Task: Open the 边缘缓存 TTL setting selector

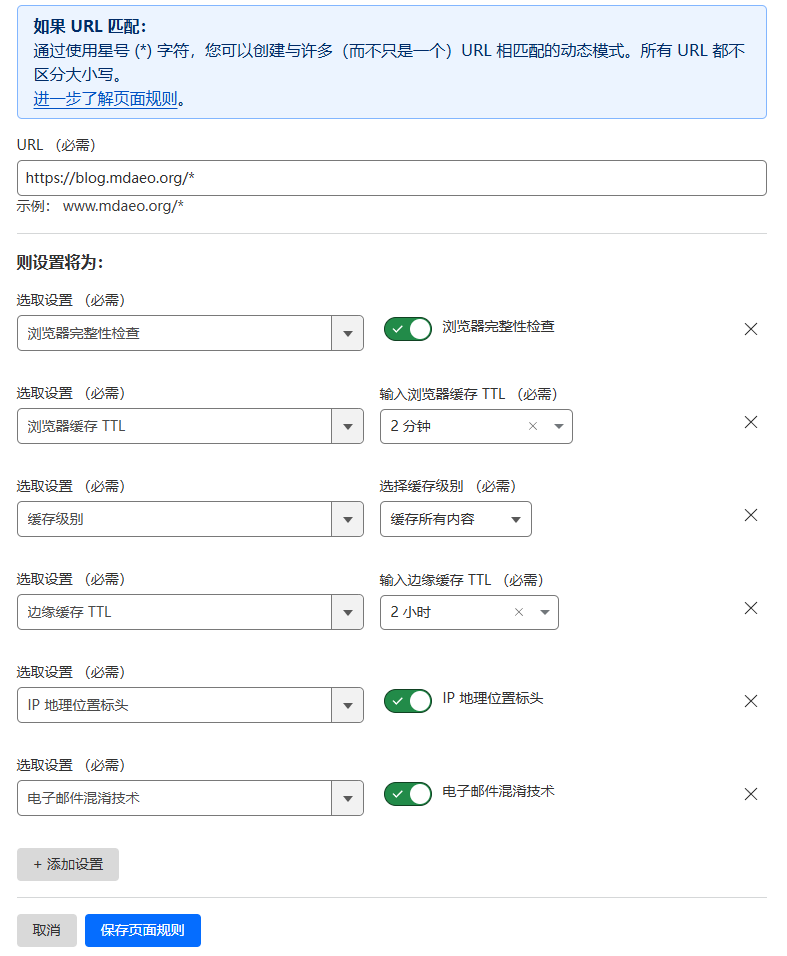Action: click(x=190, y=612)
